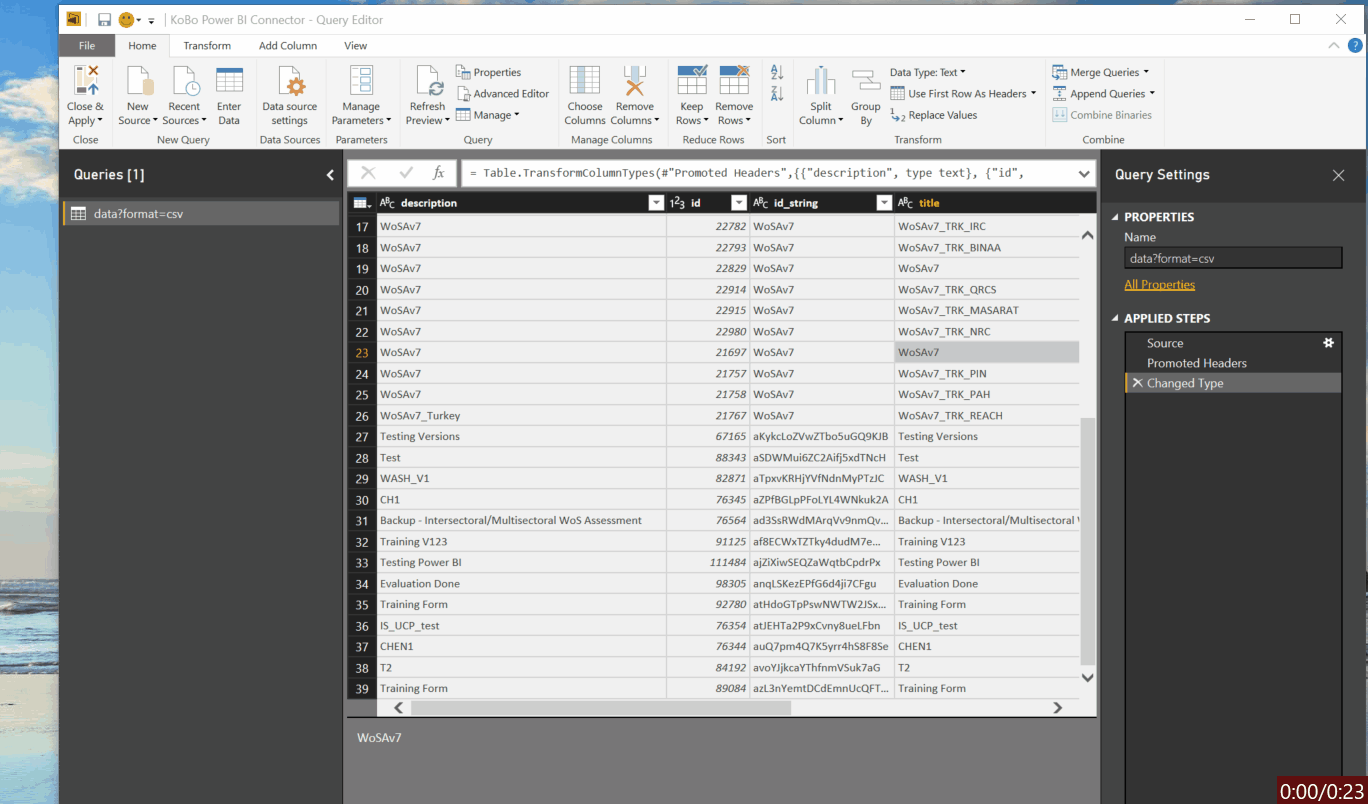This screenshot has height=804, width=1368.
Task: Switch to the View tab
Action: (x=356, y=46)
